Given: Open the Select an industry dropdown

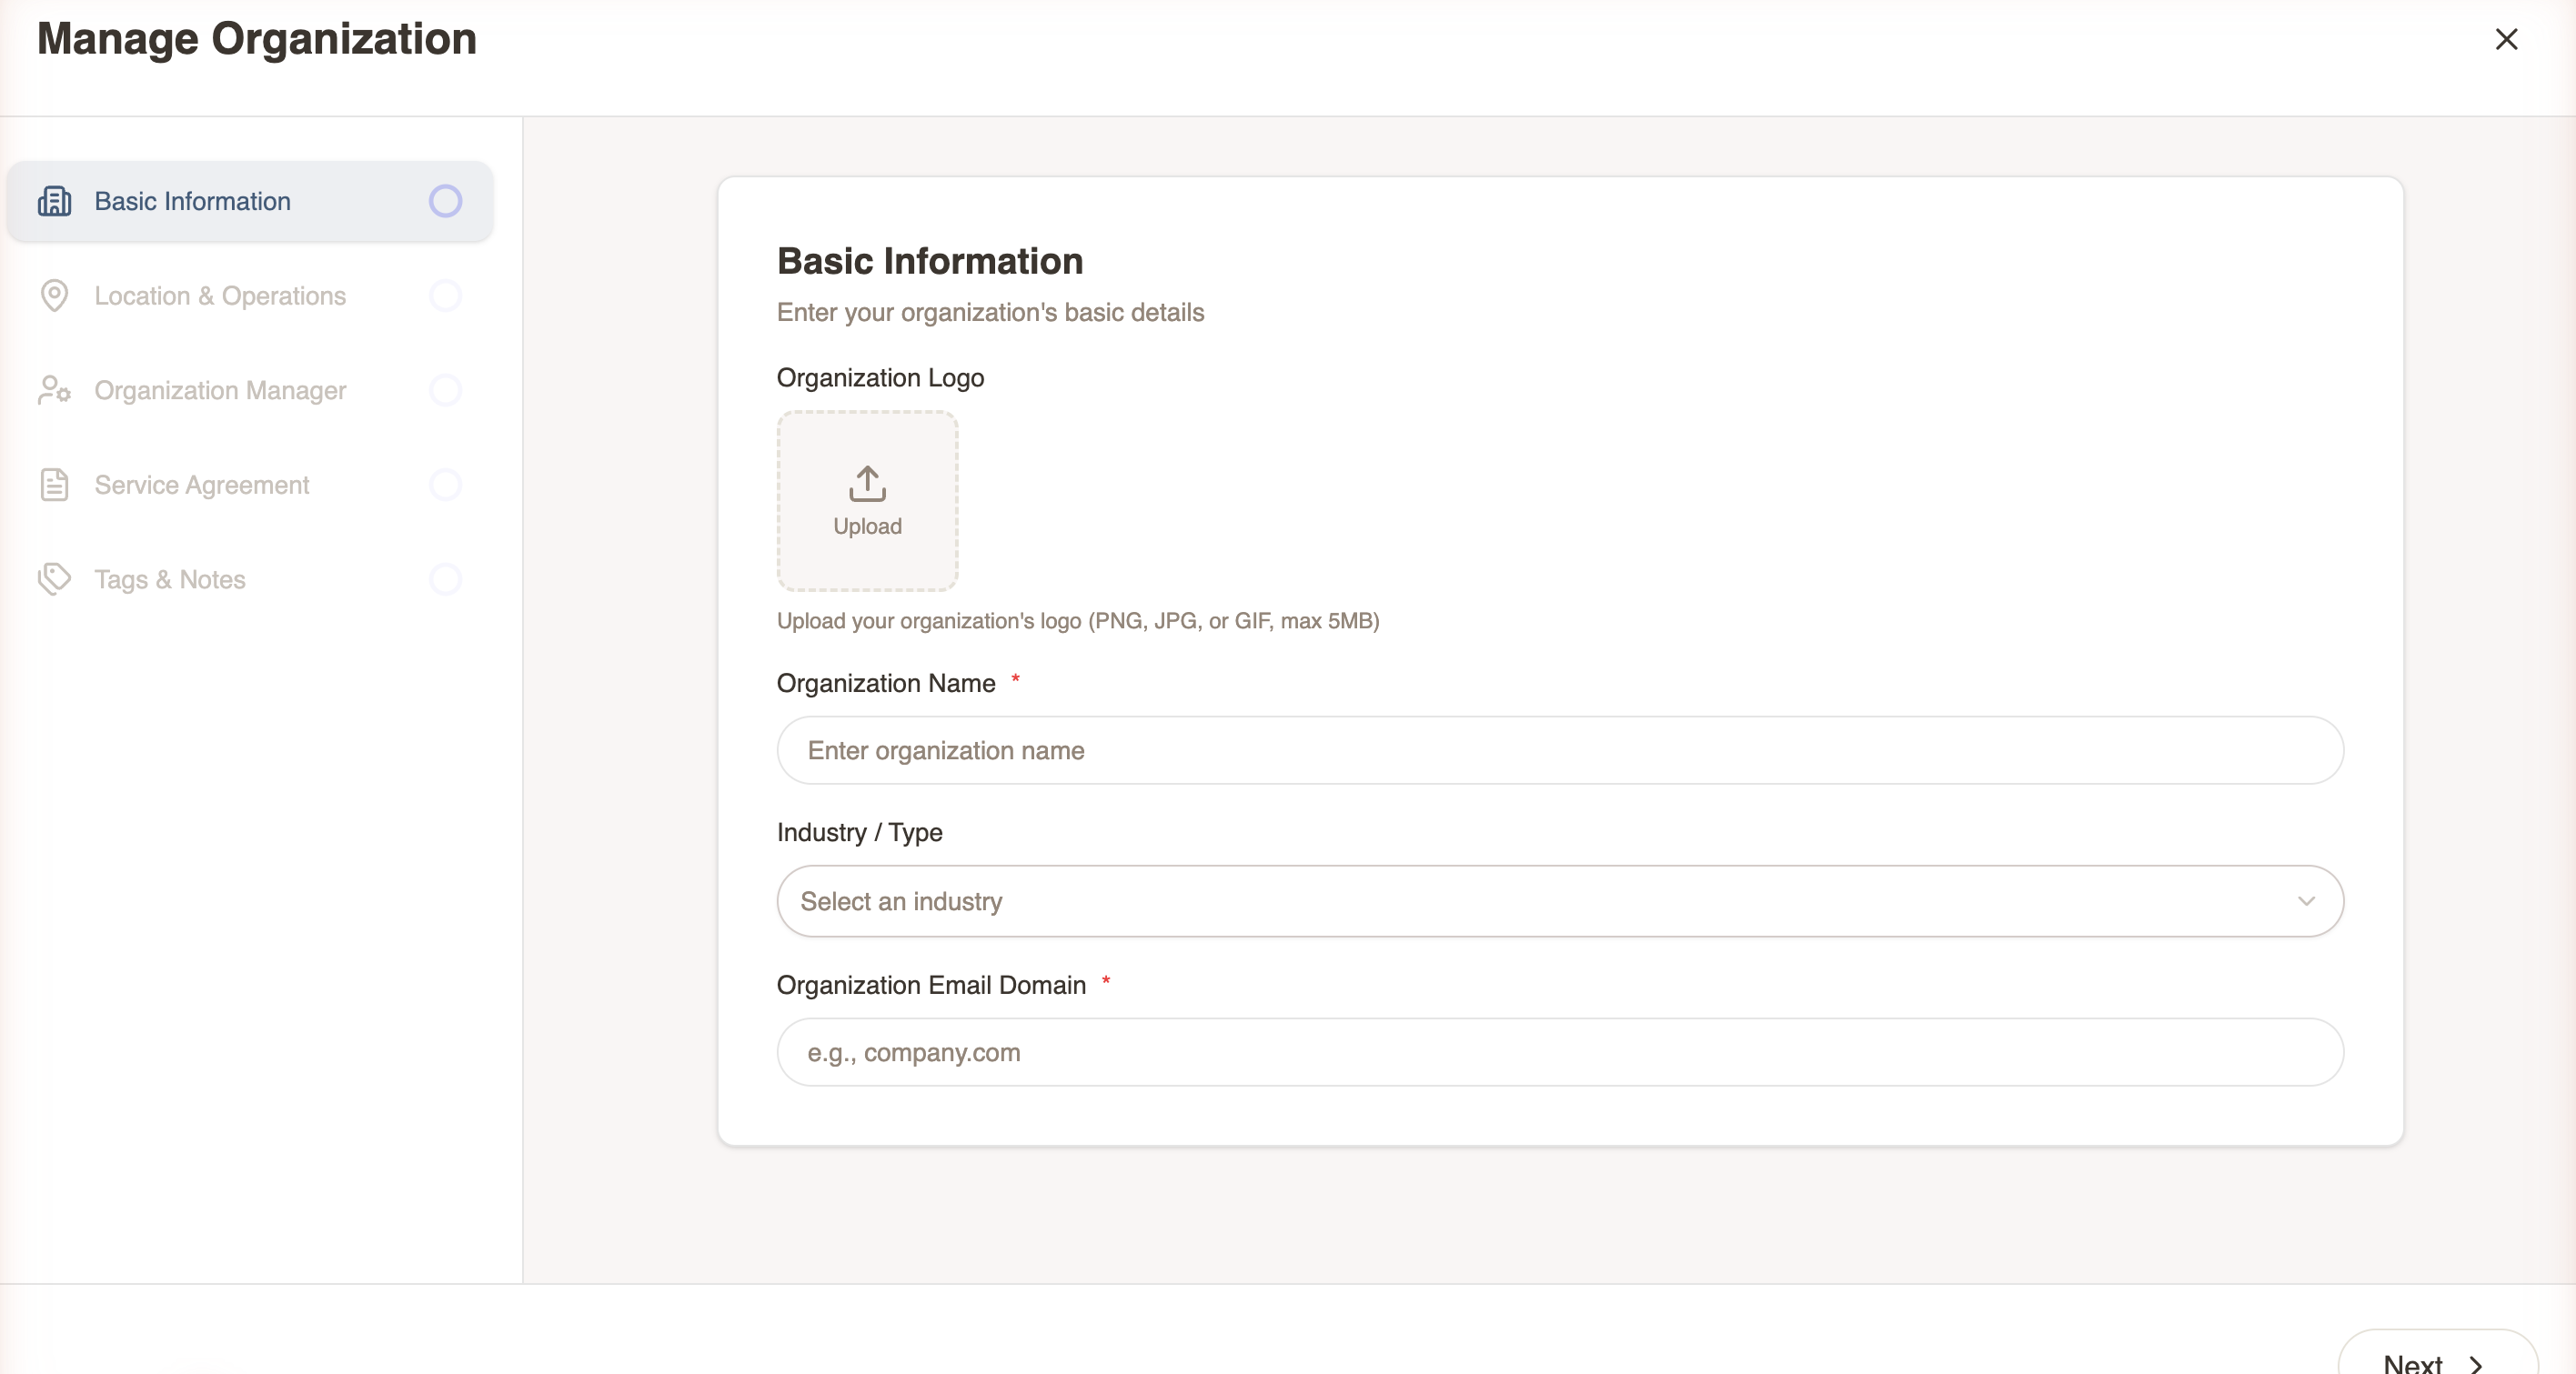Looking at the screenshot, I should (x=1560, y=901).
